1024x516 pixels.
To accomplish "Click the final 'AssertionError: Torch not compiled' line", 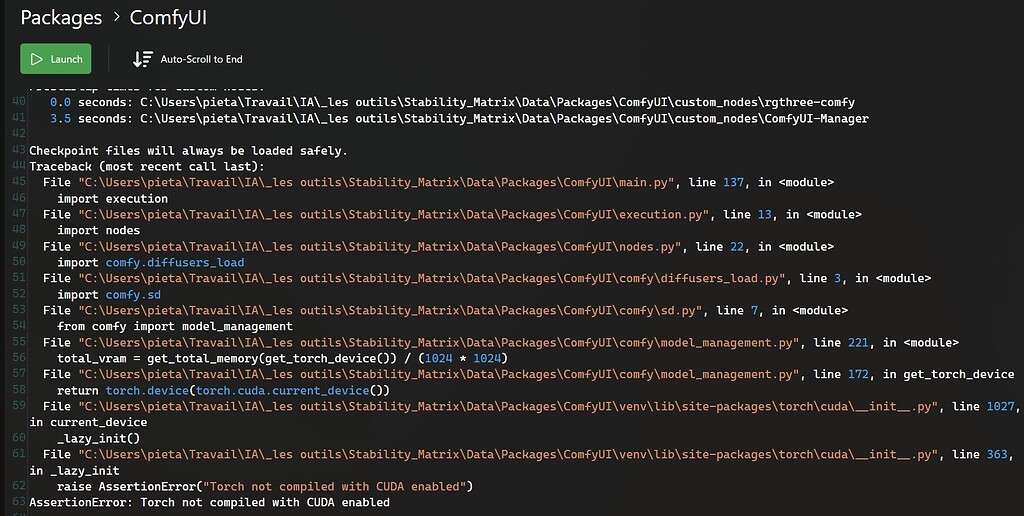I will (209, 502).
